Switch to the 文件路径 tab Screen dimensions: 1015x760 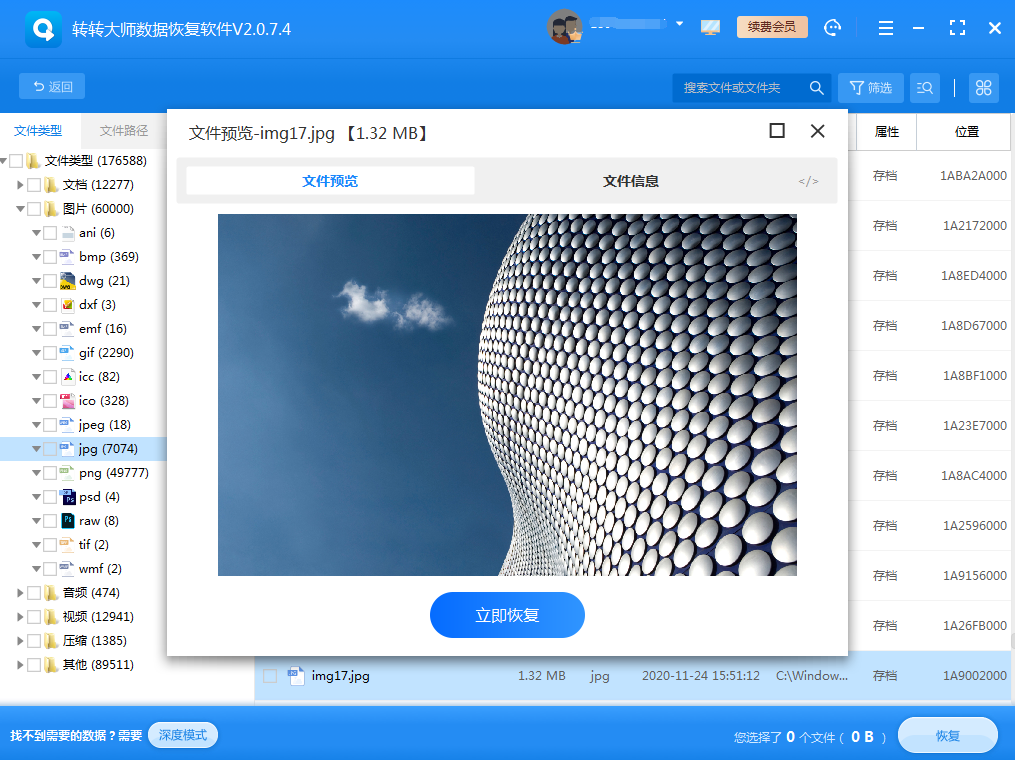click(122, 130)
